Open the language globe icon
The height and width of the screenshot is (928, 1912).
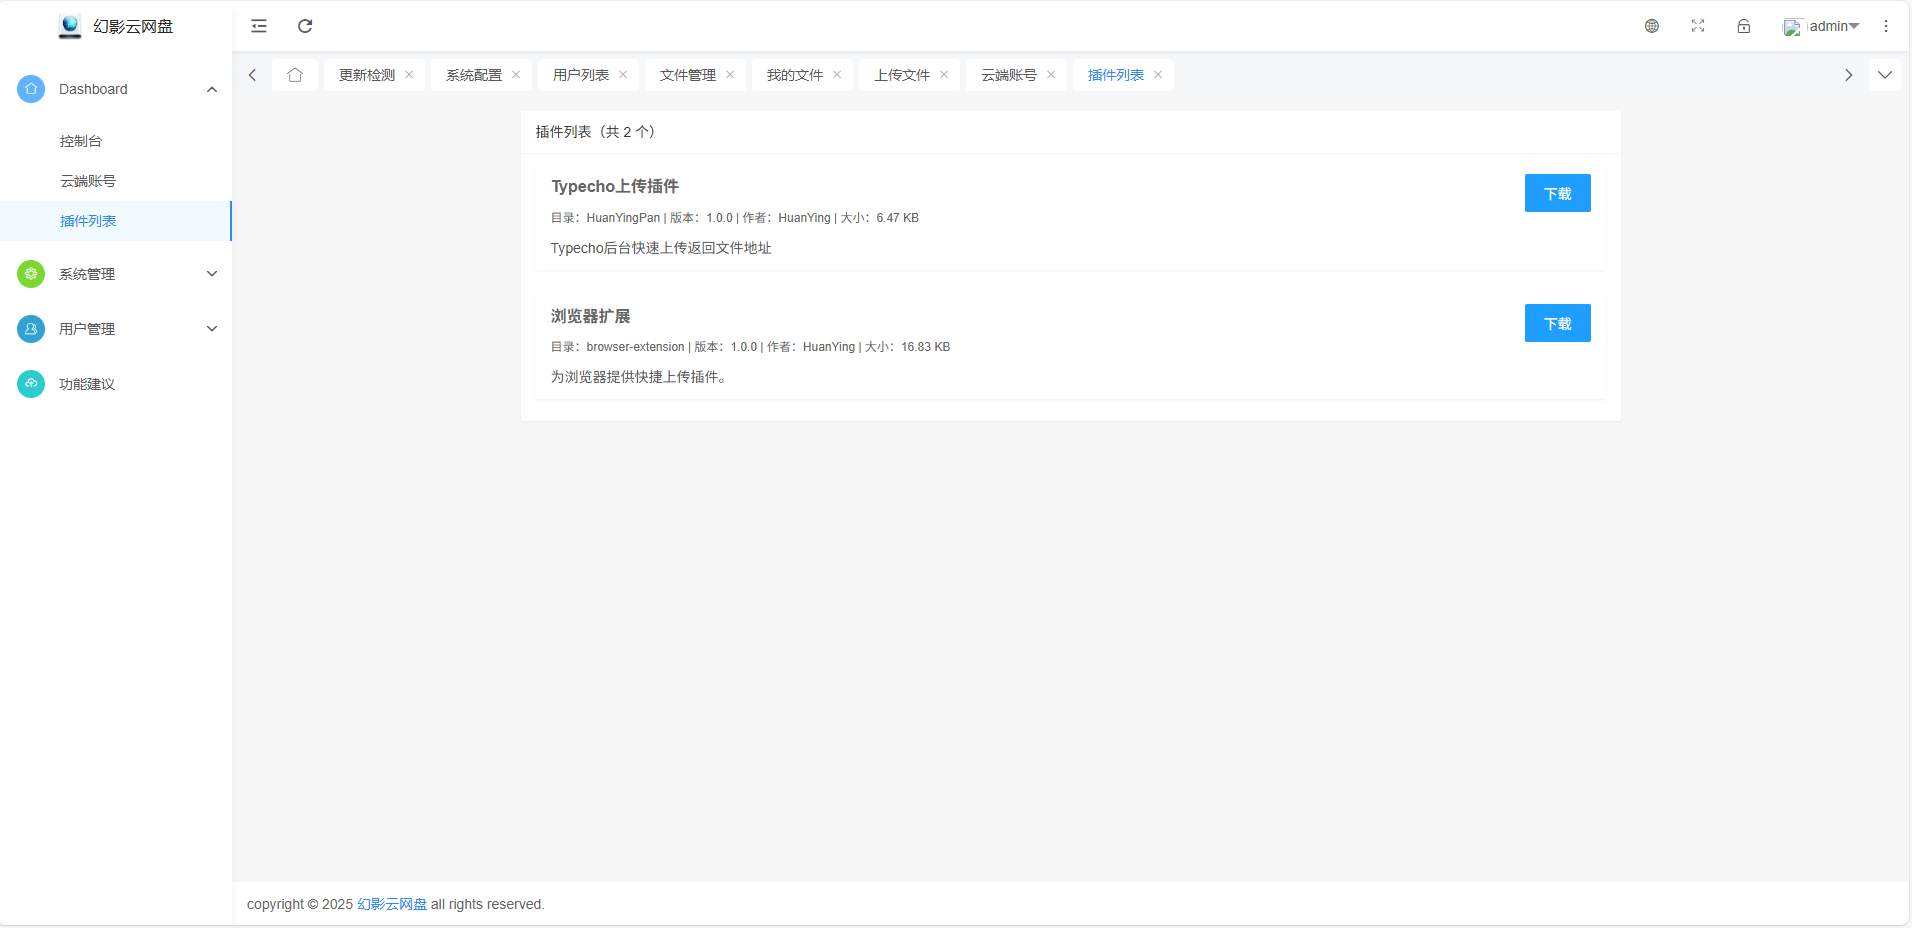click(x=1652, y=26)
